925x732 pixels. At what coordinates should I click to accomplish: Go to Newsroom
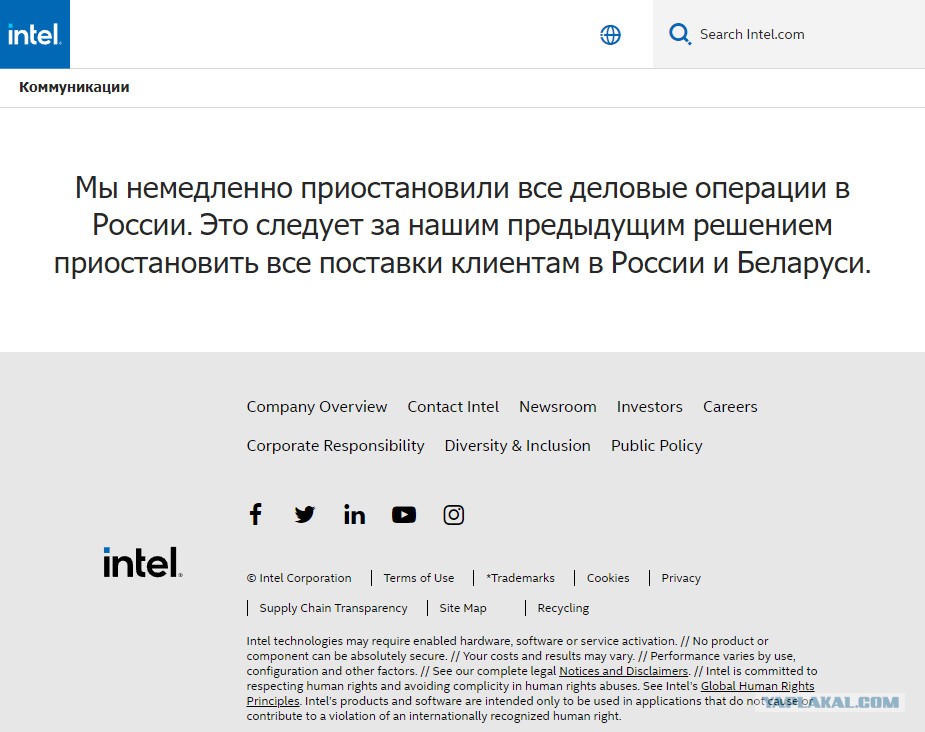pyautogui.click(x=557, y=407)
